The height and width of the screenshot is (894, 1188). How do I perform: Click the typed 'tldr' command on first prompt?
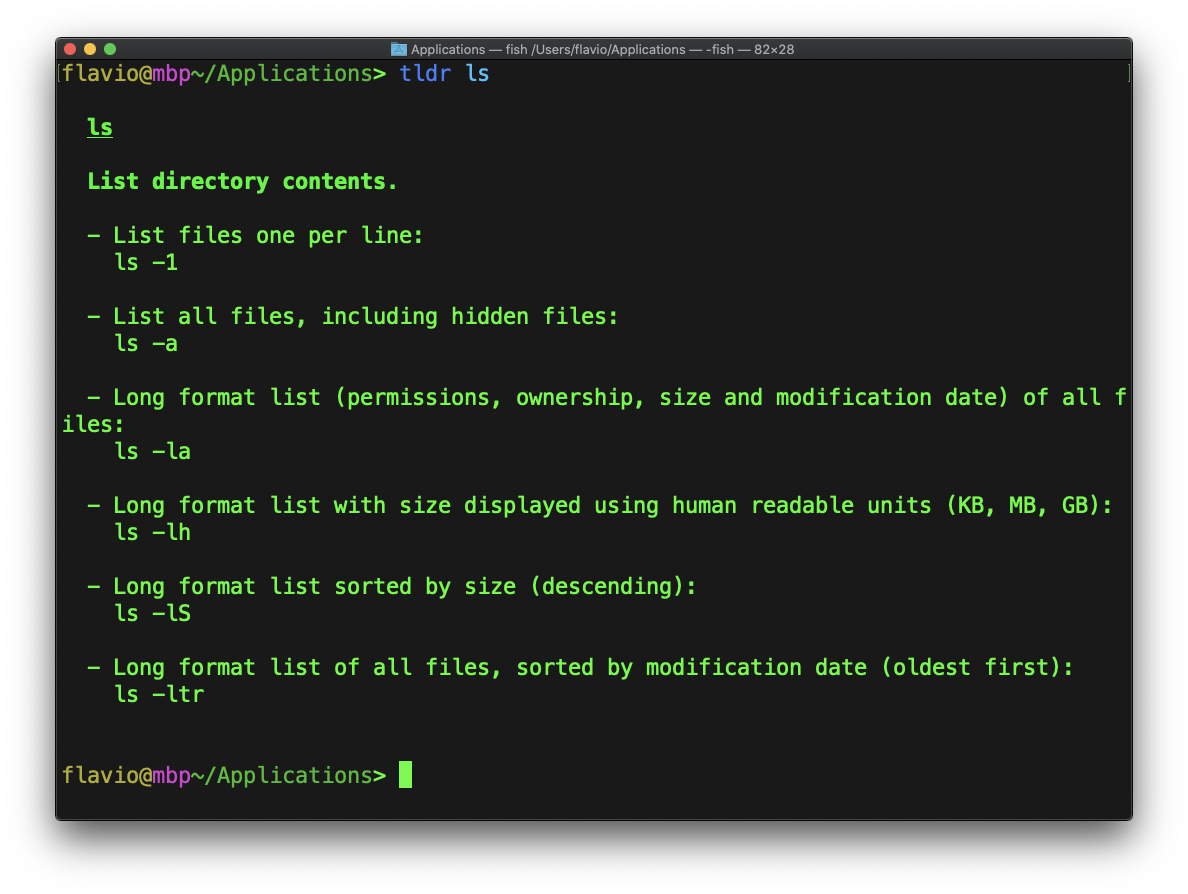425,74
